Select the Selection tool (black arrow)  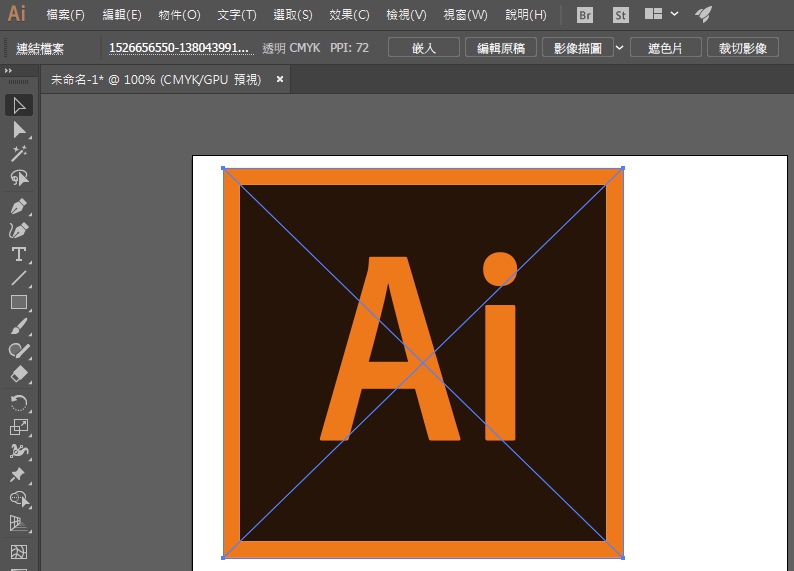(19, 106)
